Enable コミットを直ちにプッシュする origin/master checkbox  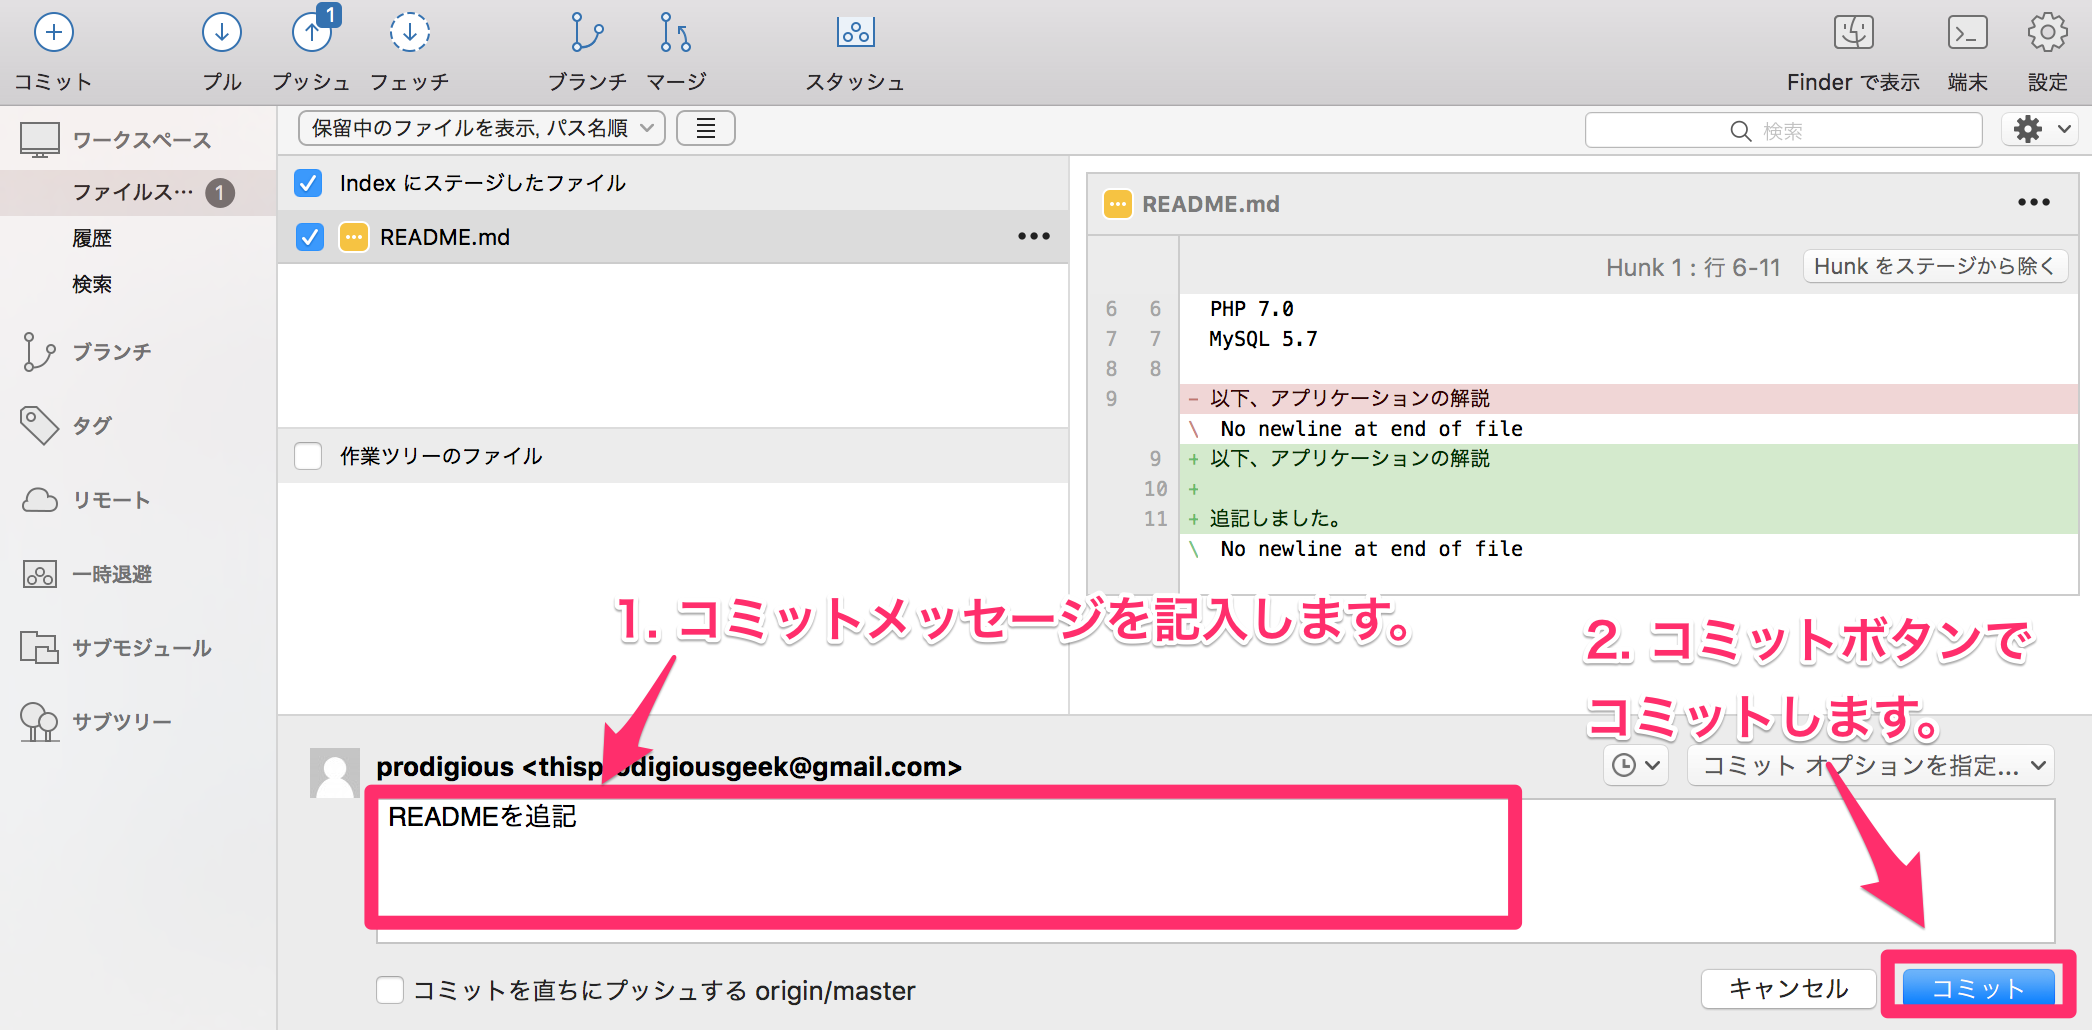coord(390,990)
